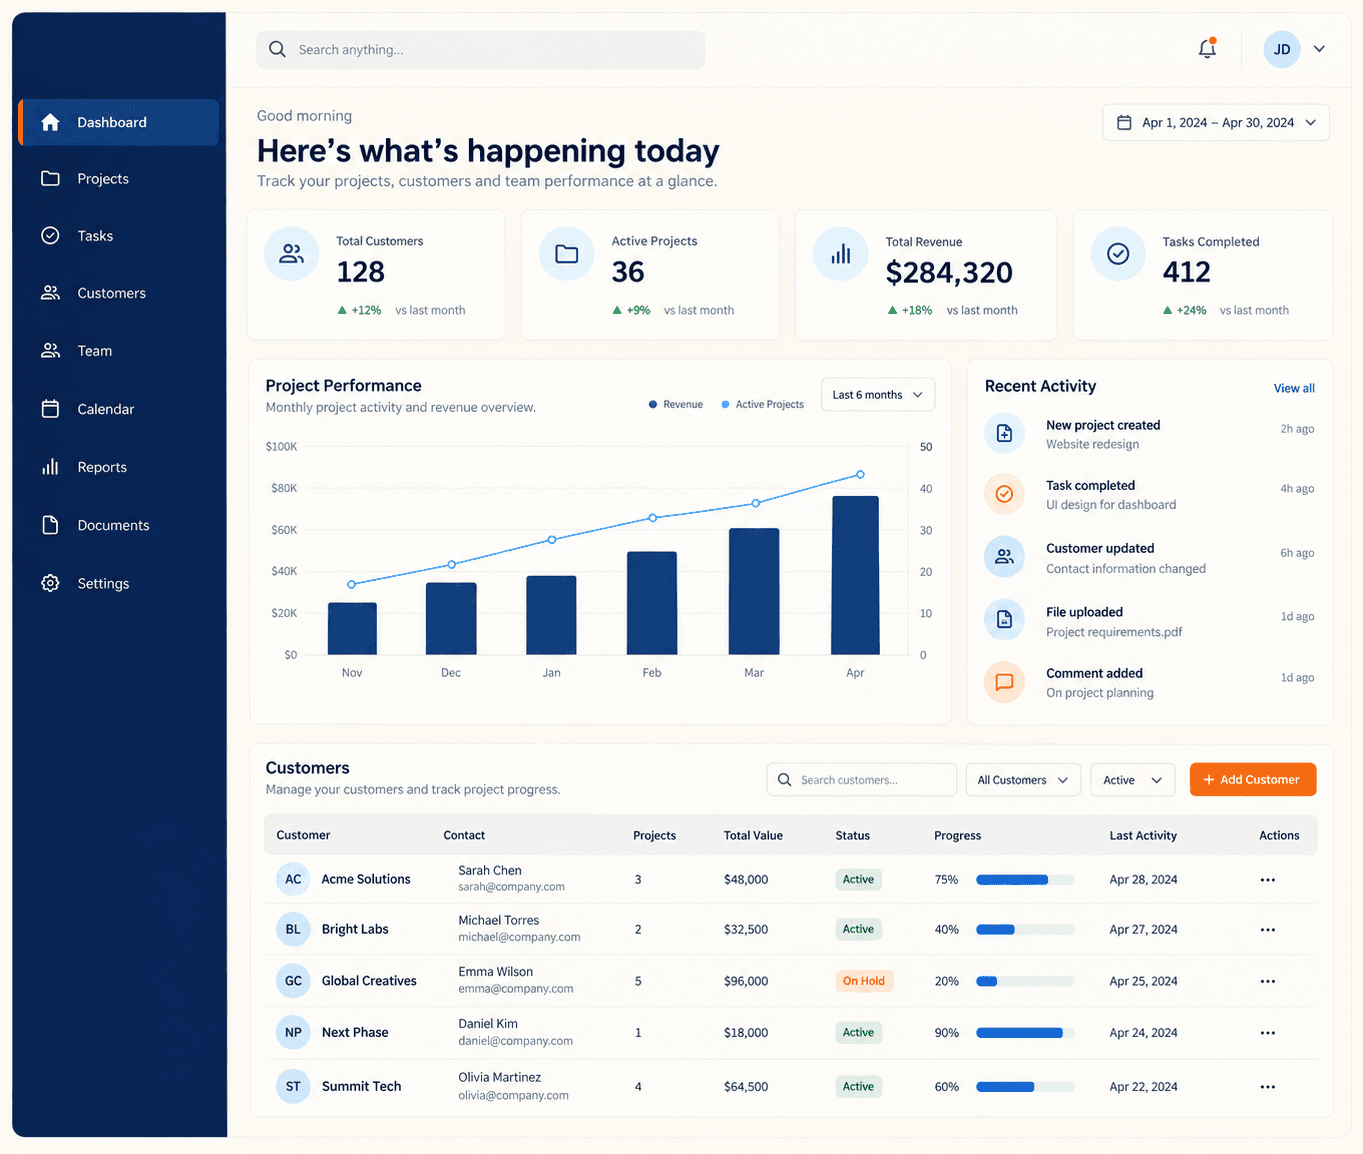Click the Next Phase 90% progress bar
The image size is (1363, 1154).
(1025, 1033)
